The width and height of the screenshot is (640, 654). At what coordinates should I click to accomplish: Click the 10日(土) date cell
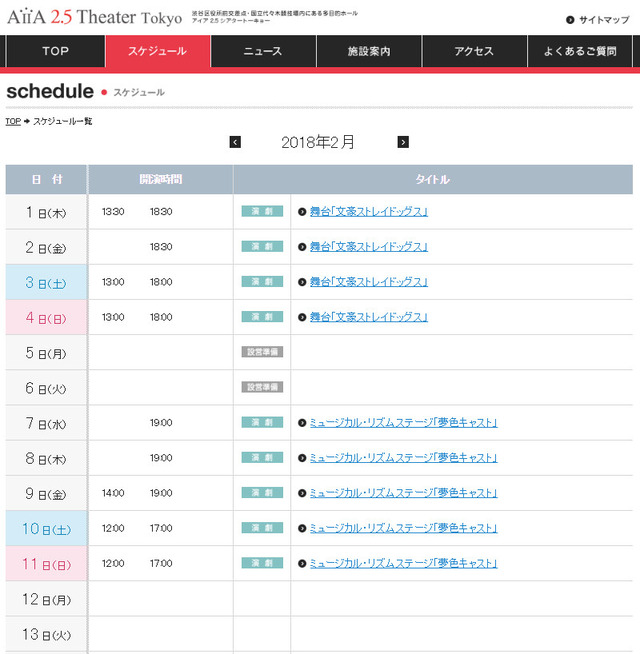pos(46,528)
